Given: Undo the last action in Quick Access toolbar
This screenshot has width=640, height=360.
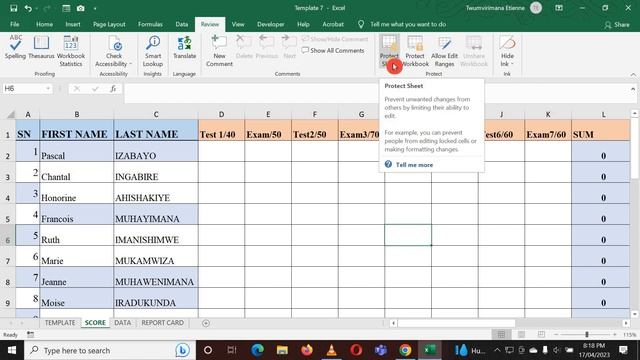Looking at the screenshot, I should [28, 8].
